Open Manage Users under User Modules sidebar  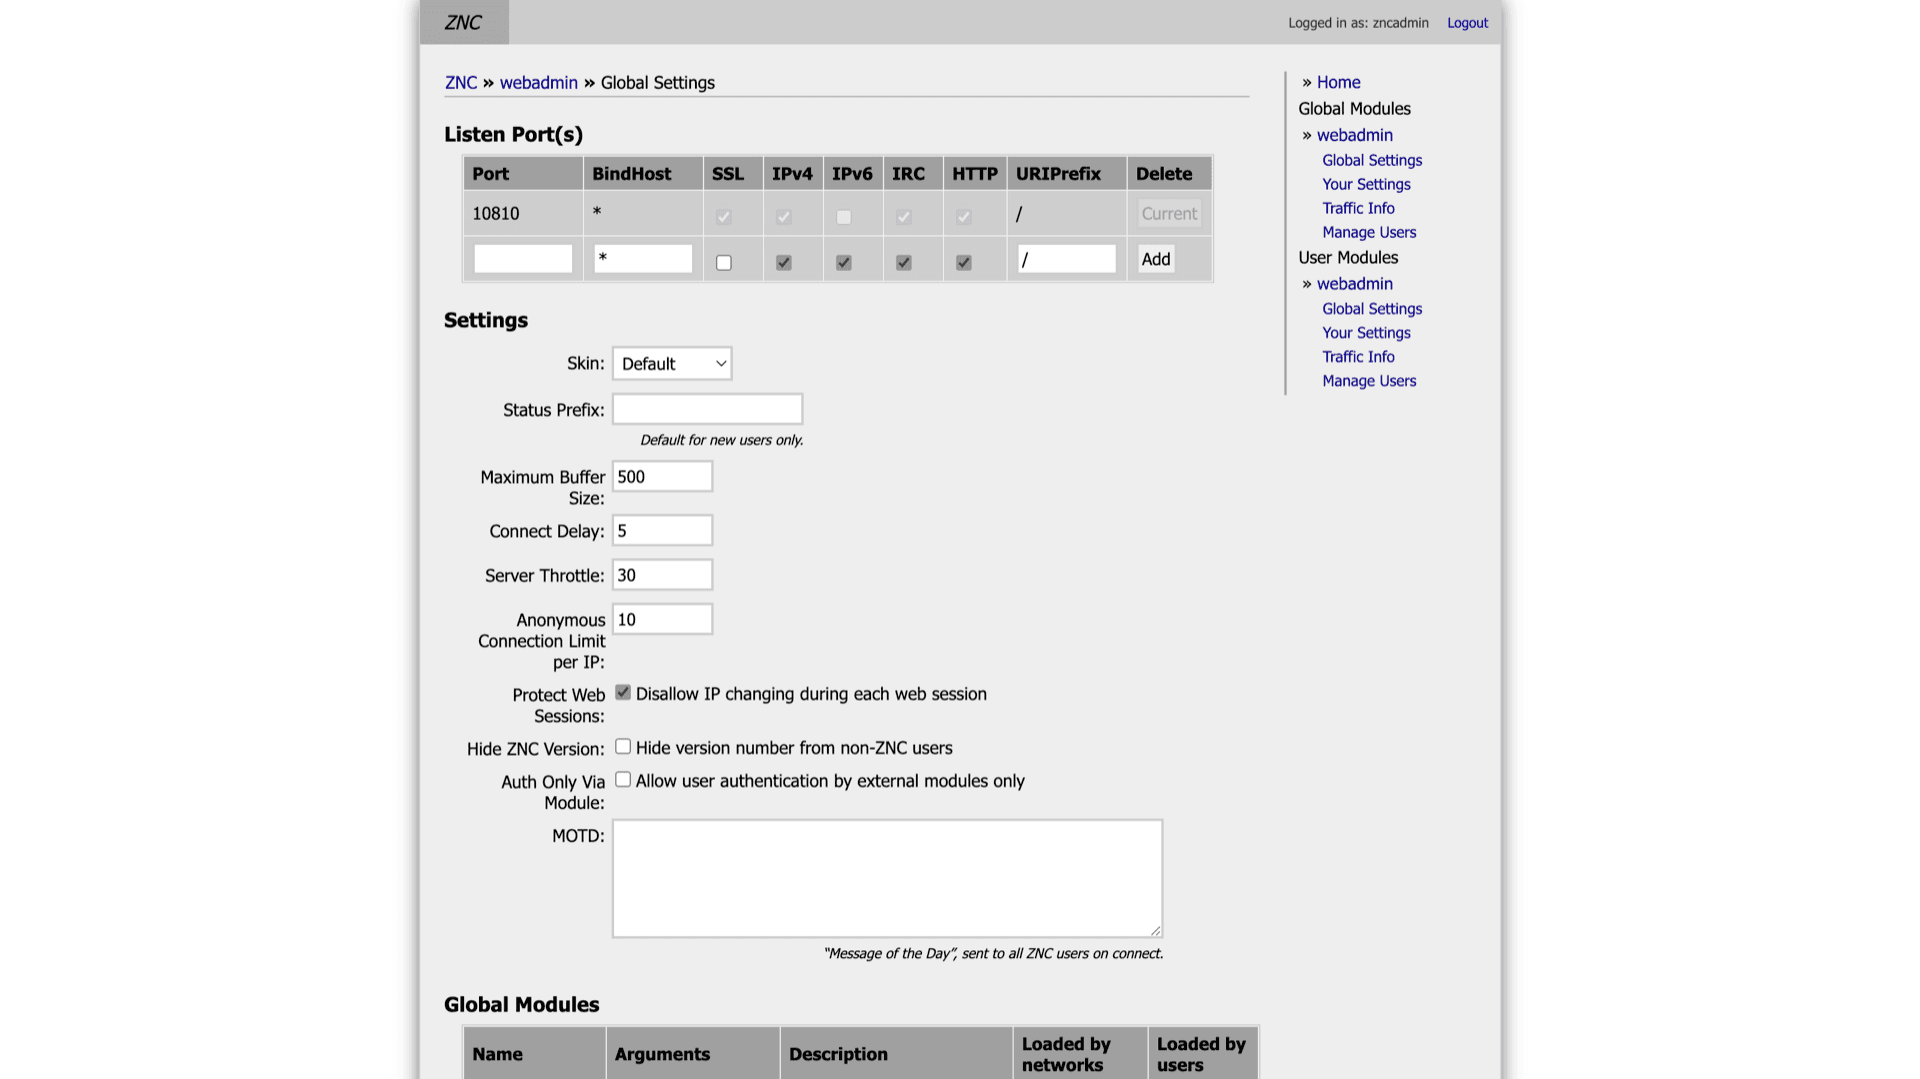pos(1369,381)
